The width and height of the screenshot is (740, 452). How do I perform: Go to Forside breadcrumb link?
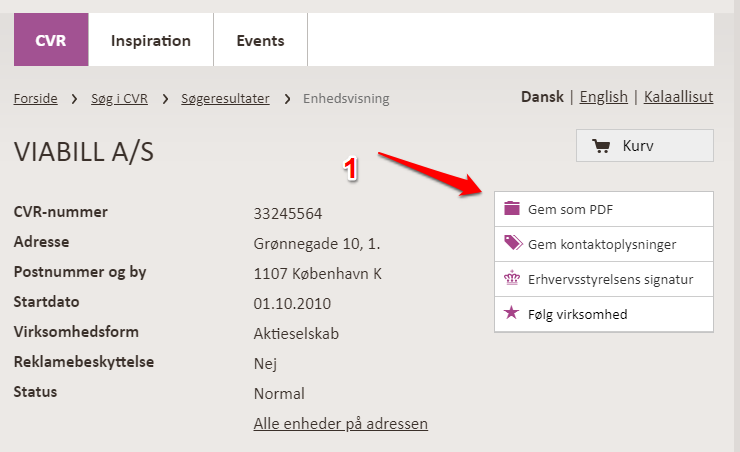35,99
